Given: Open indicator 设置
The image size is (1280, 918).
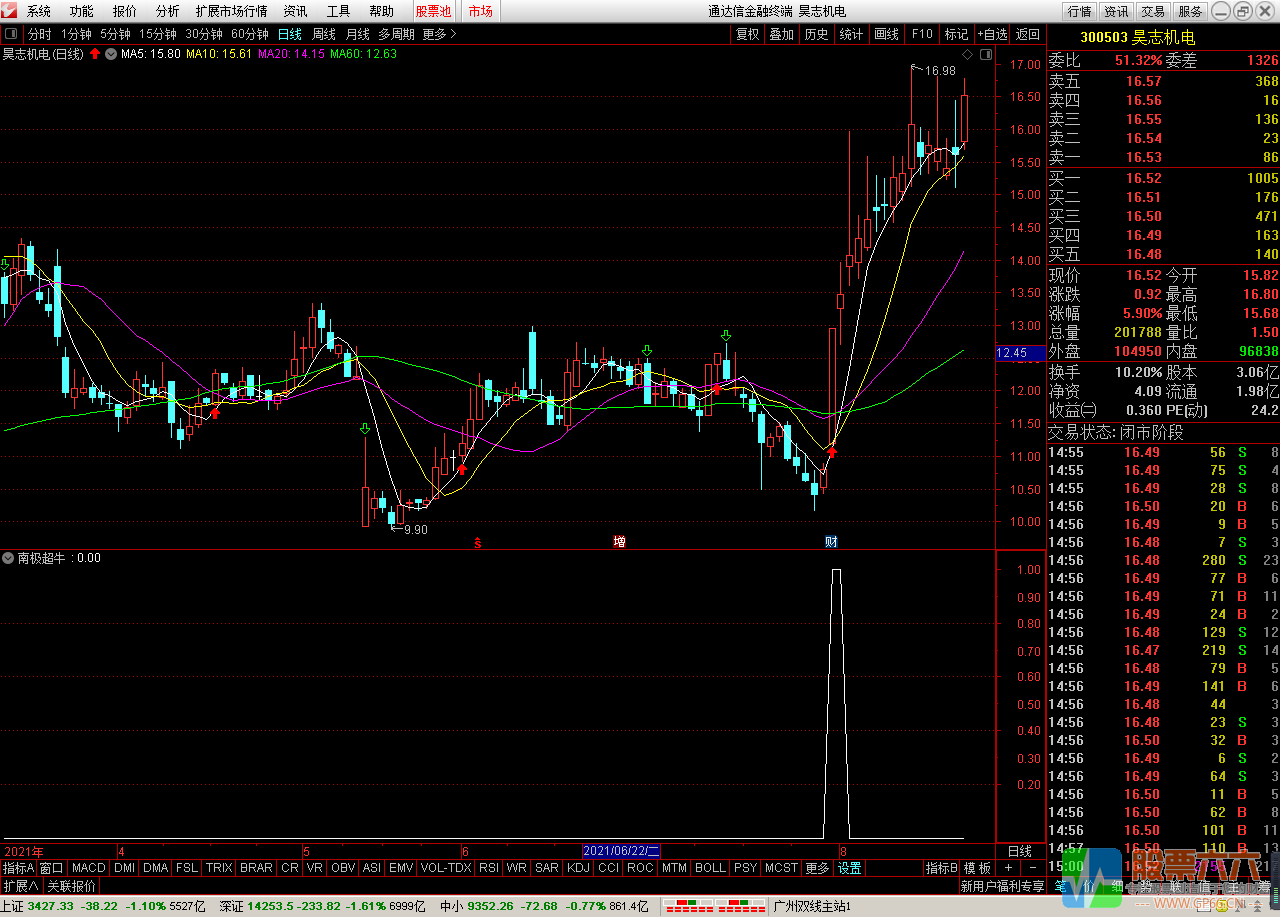Looking at the screenshot, I should [850, 868].
